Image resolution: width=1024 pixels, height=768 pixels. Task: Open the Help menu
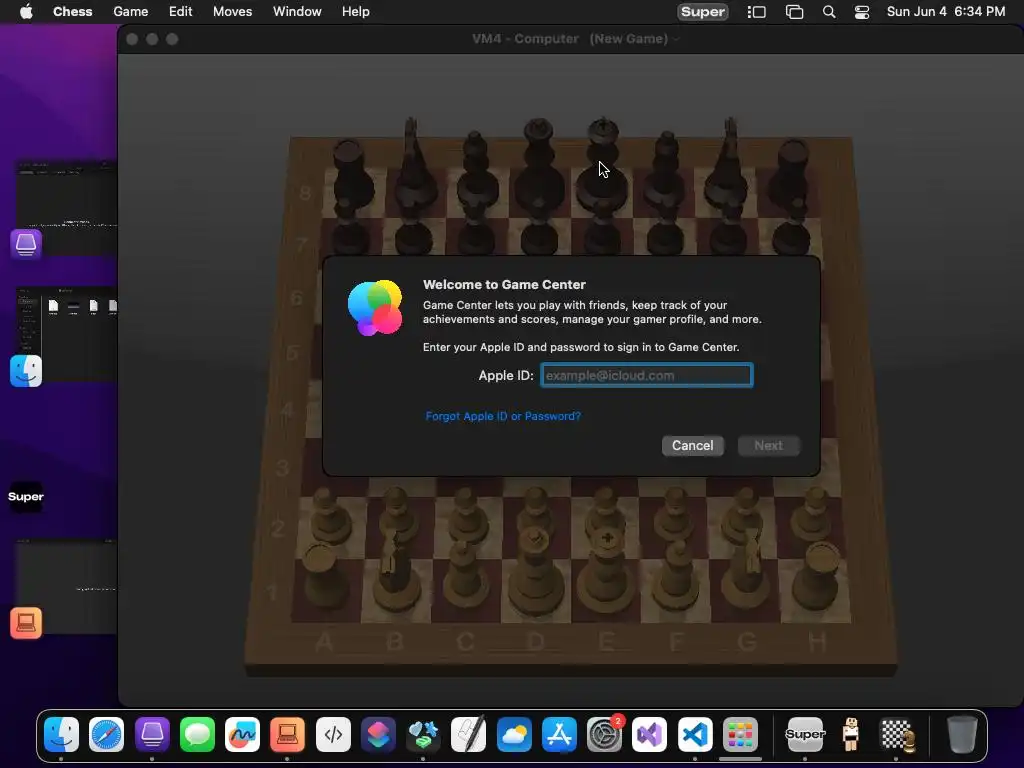356,12
